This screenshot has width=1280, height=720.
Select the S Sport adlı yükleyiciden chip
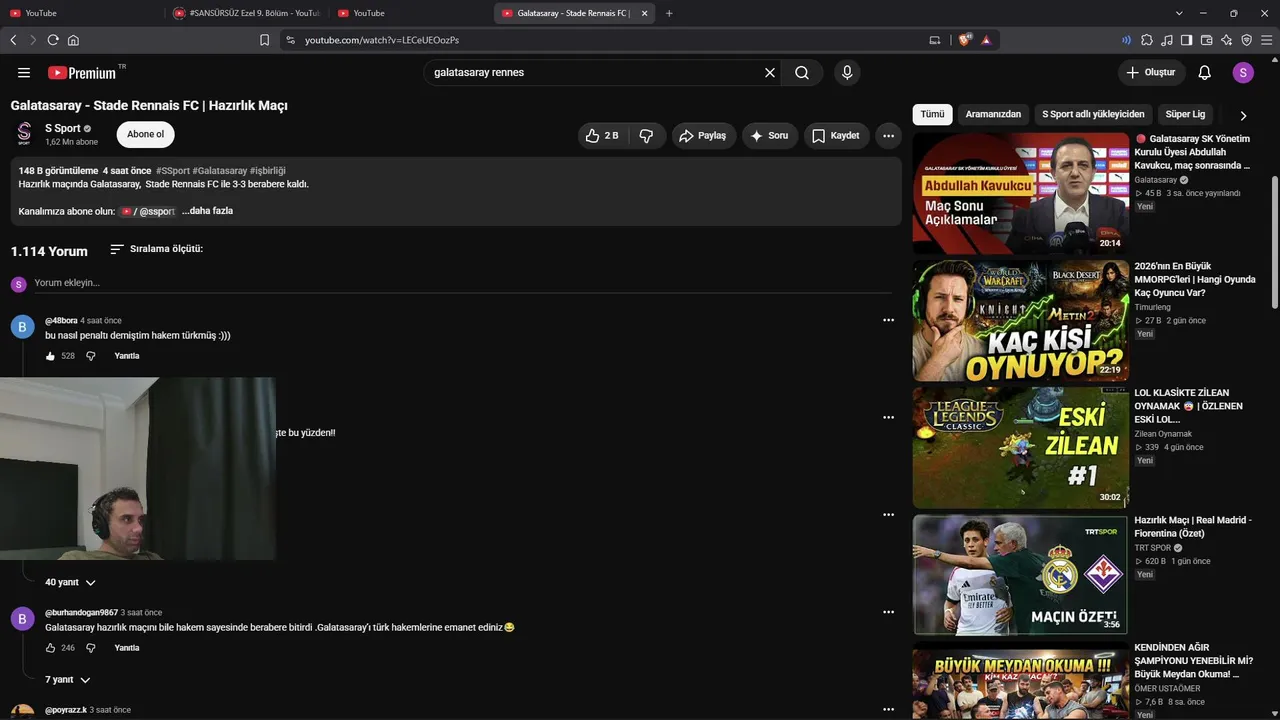[x=1093, y=114]
